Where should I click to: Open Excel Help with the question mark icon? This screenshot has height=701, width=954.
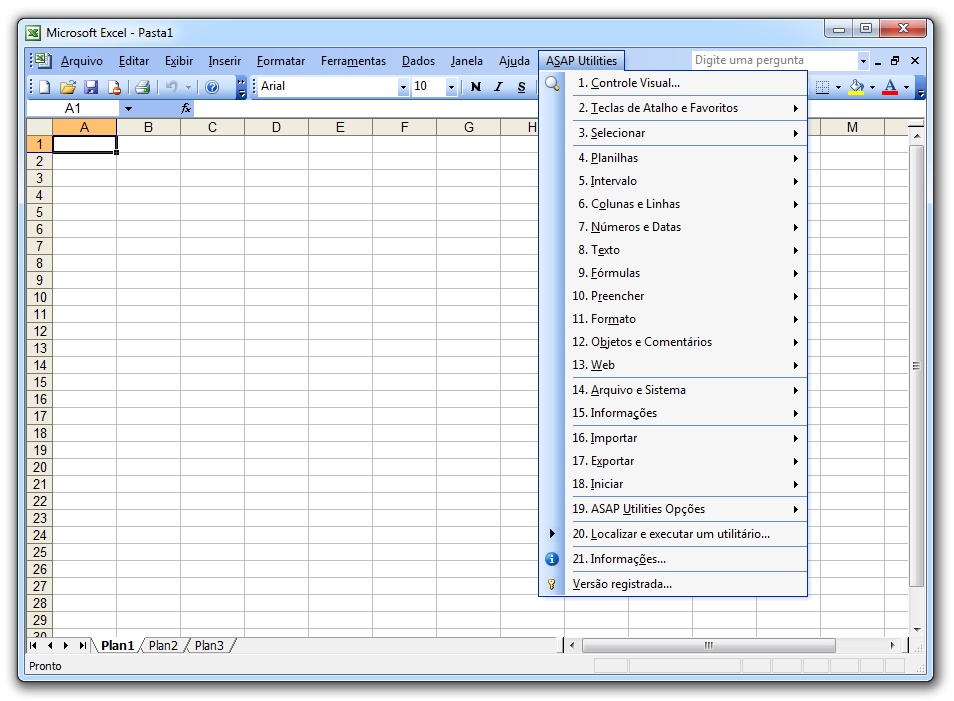point(211,86)
